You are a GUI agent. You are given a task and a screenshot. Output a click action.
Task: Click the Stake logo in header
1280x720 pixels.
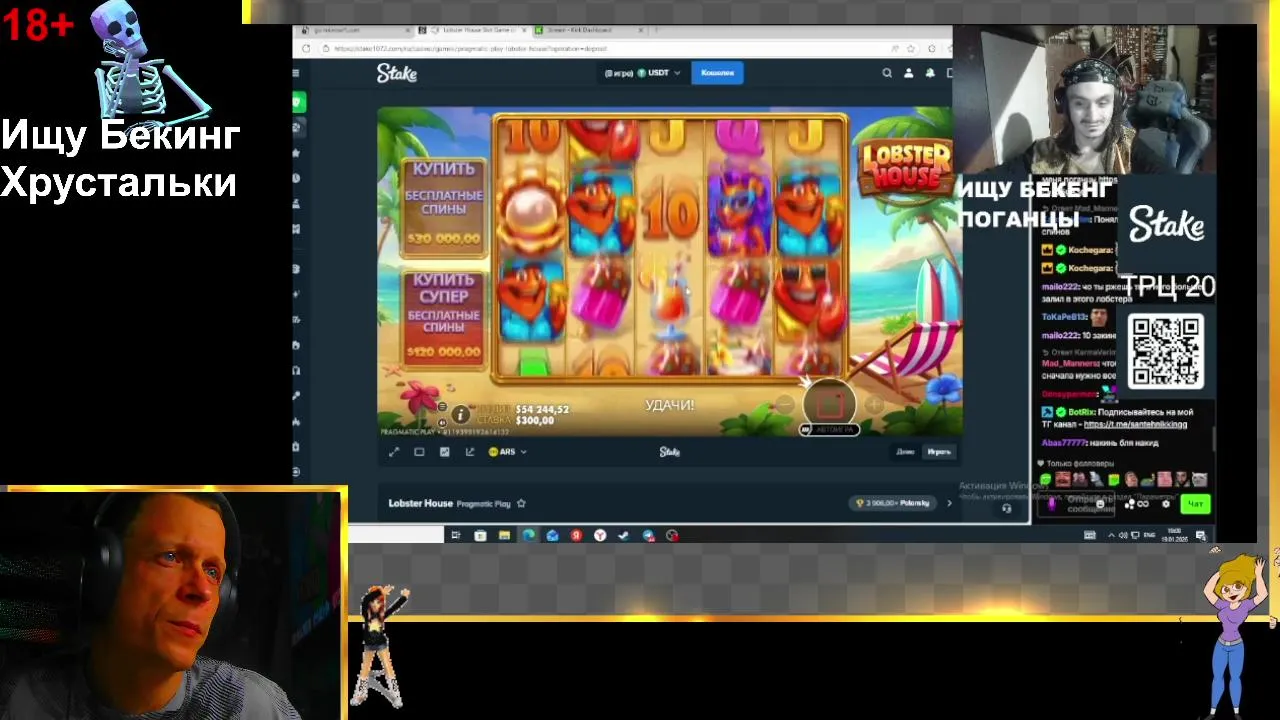pos(397,73)
